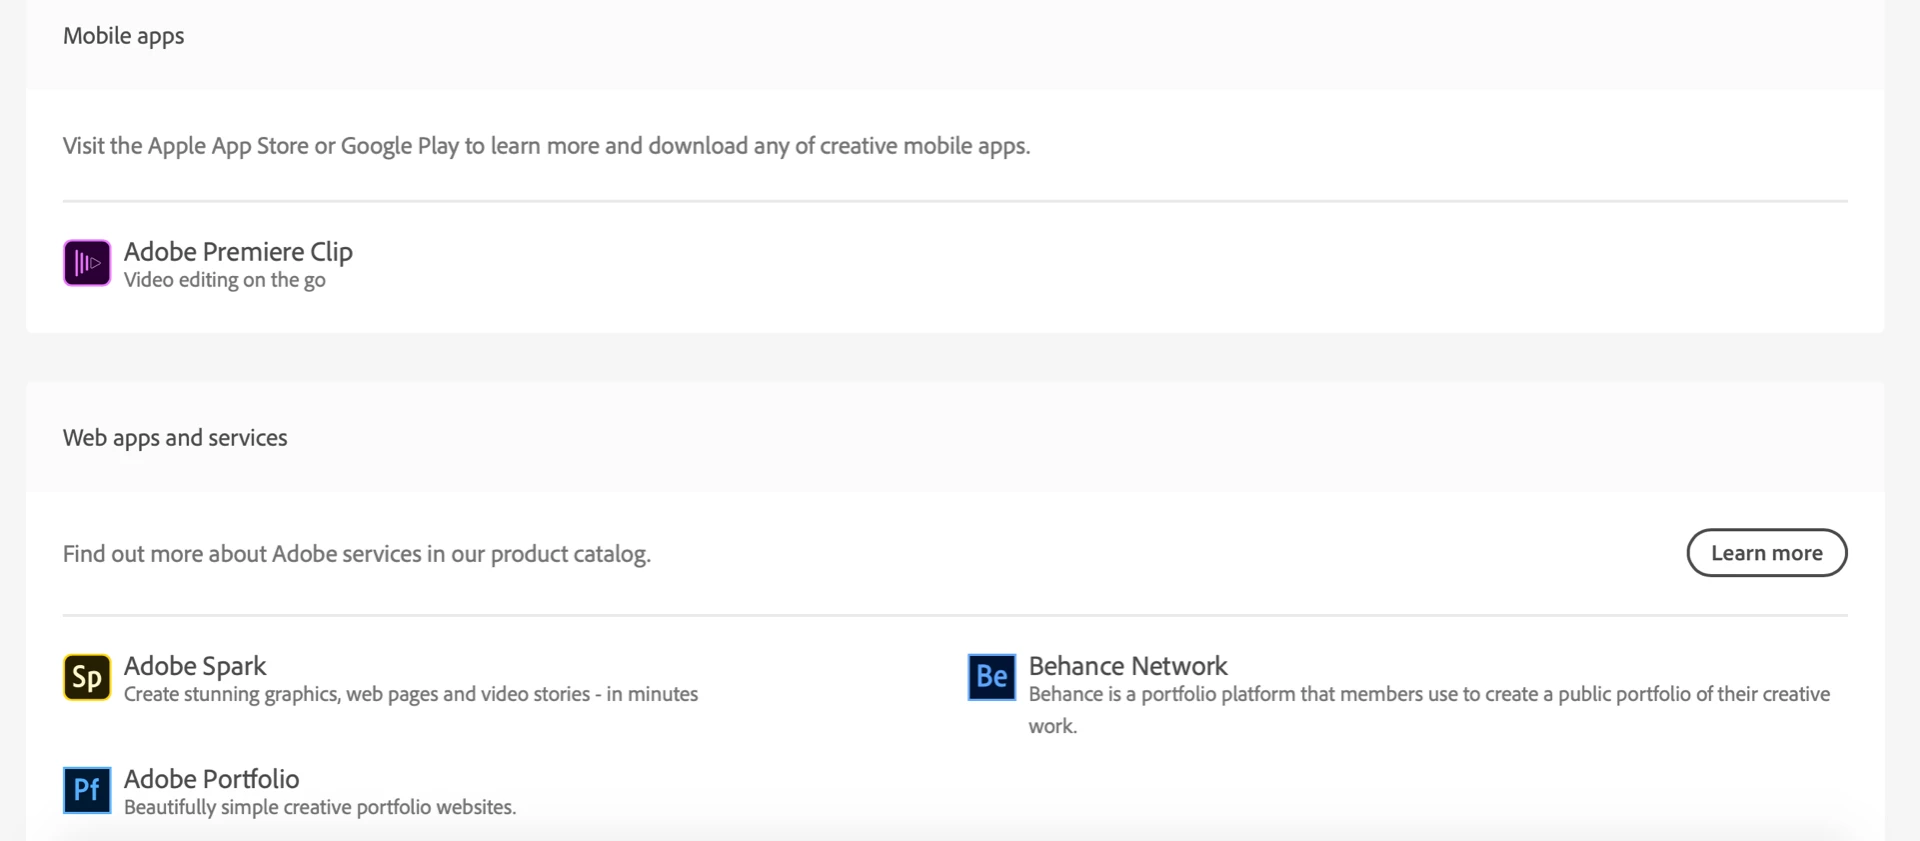Screen dimensions: 1920x841
Task: Click the Apple App Store or Google Play notice
Action: point(547,146)
